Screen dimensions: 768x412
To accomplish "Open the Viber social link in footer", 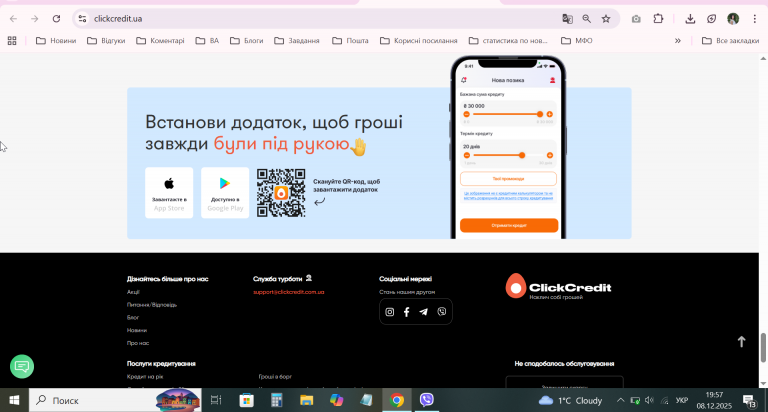I will point(442,312).
